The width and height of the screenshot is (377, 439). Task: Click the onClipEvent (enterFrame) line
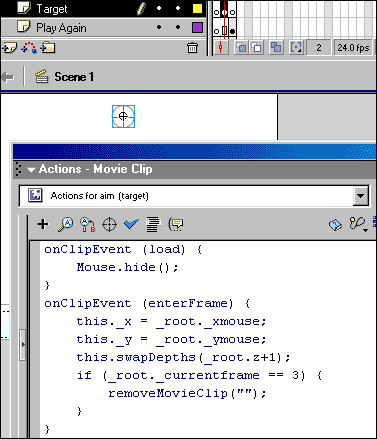point(147,303)
